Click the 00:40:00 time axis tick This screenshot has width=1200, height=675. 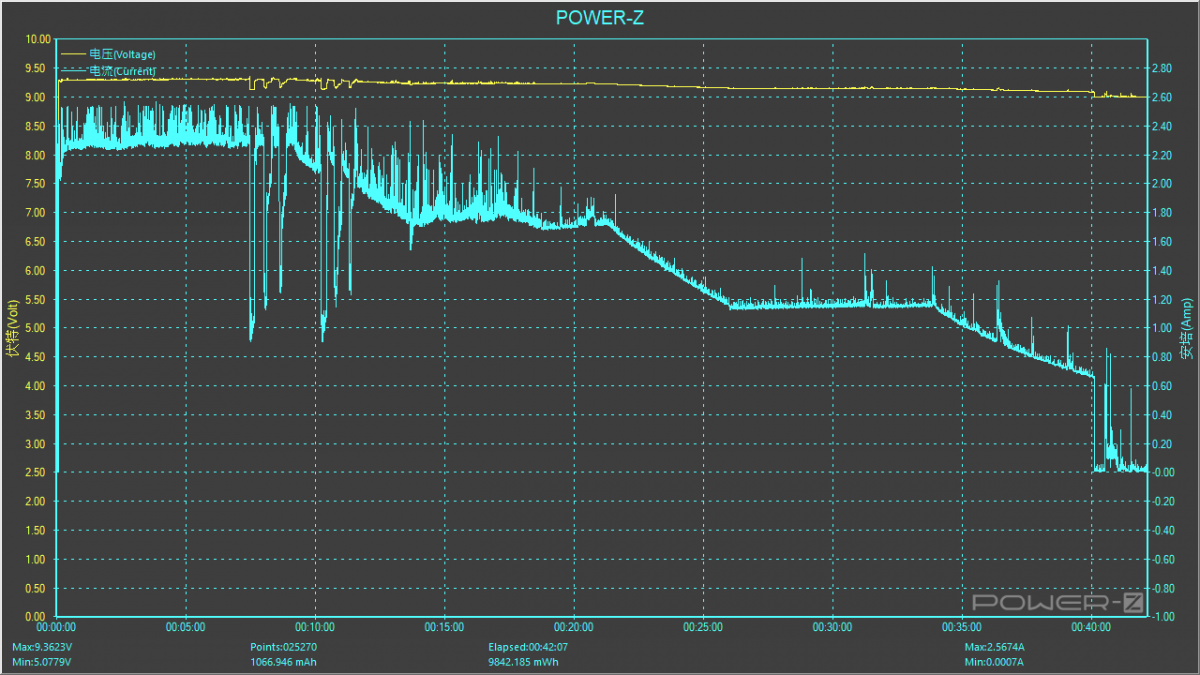click(1090, 628)
